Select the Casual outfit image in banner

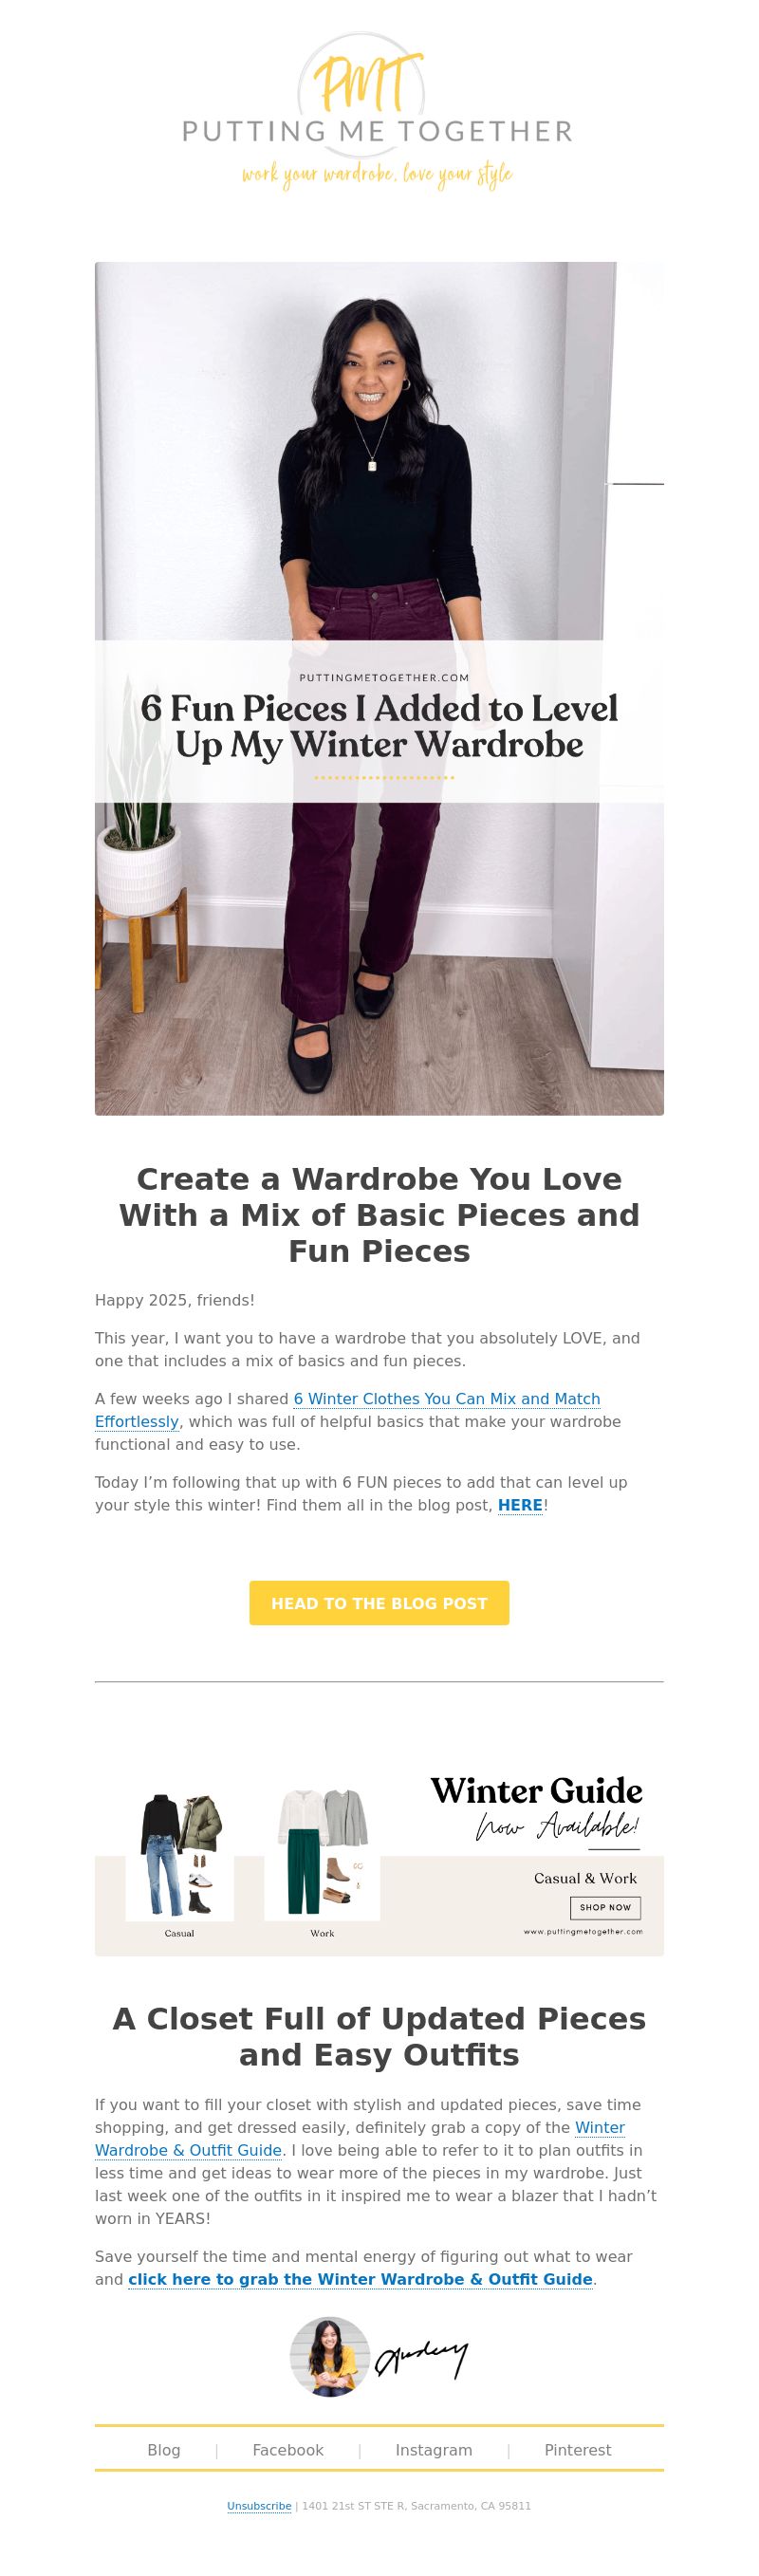point(180,1858)
